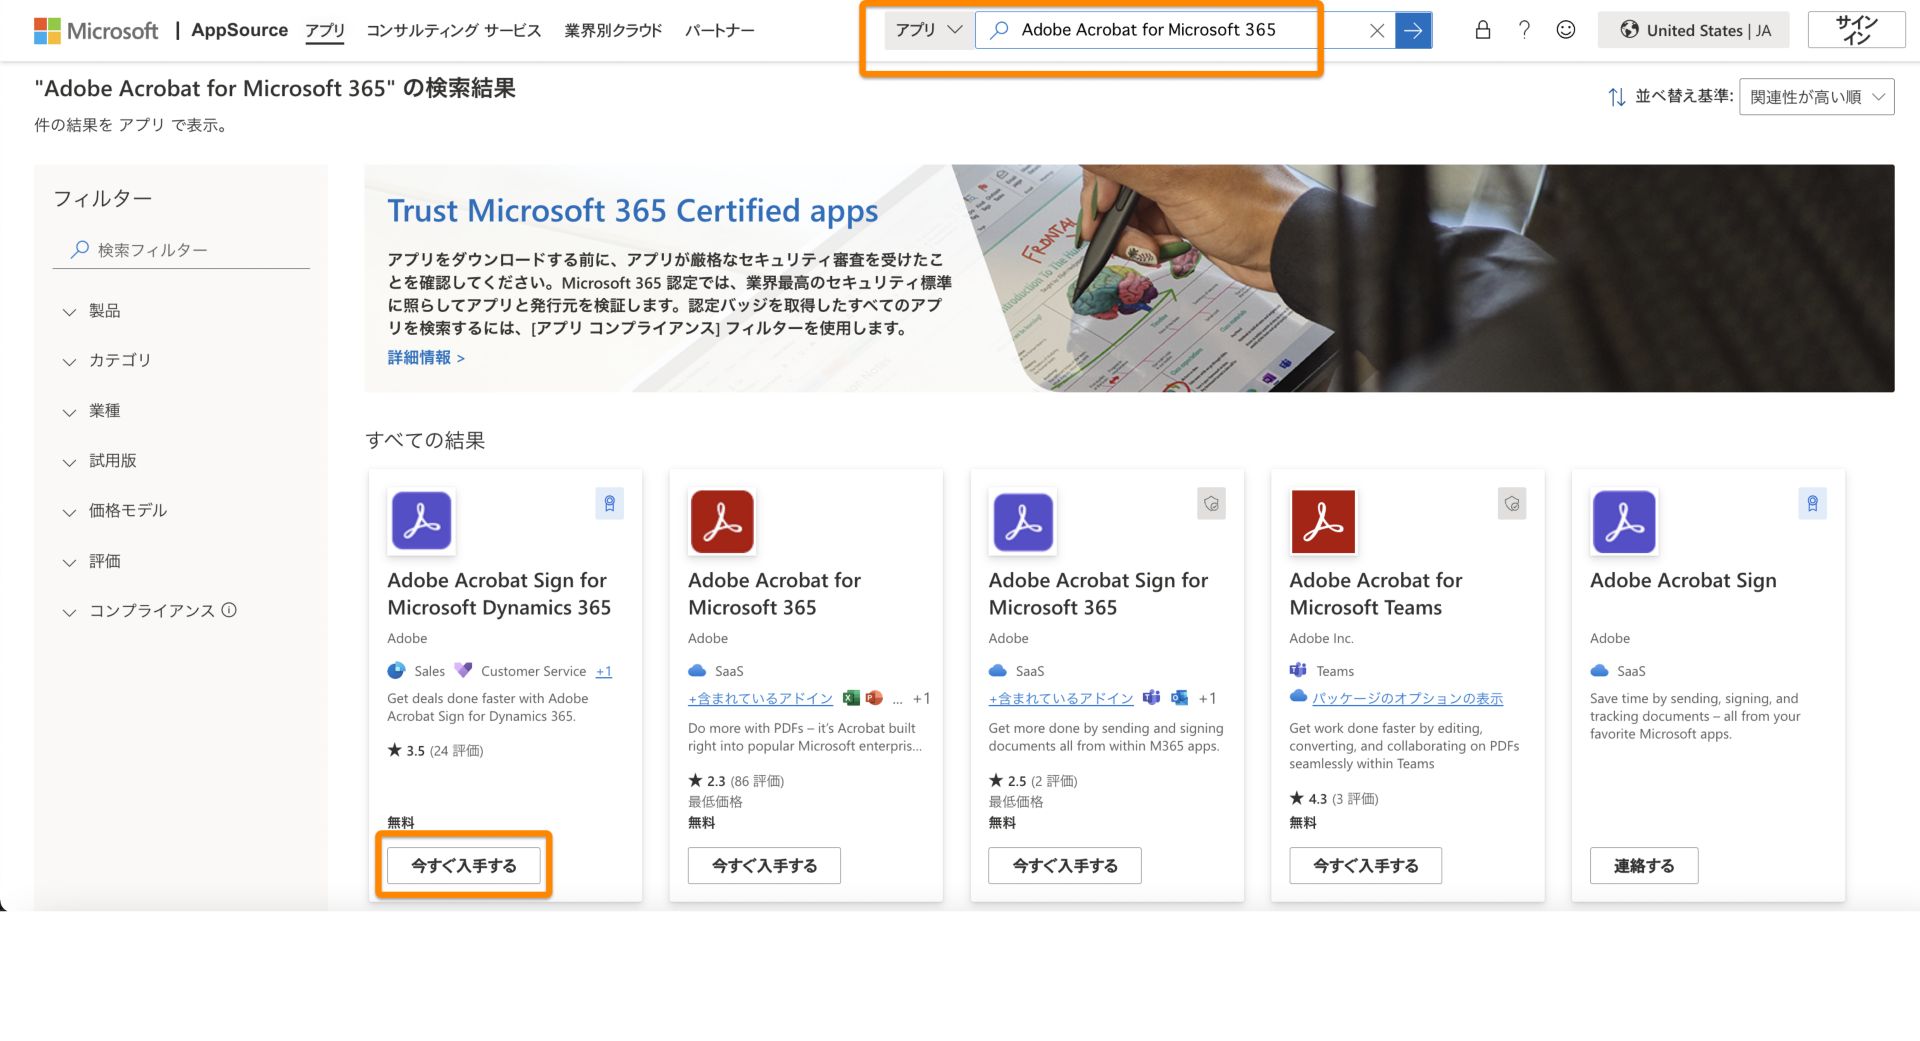Open United States | JA region selector
This screenshot has width=1920, height=1041.
1694,30
